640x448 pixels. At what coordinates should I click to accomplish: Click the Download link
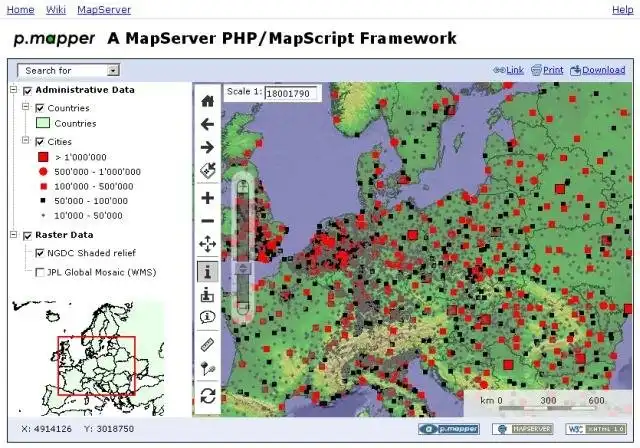598,70
